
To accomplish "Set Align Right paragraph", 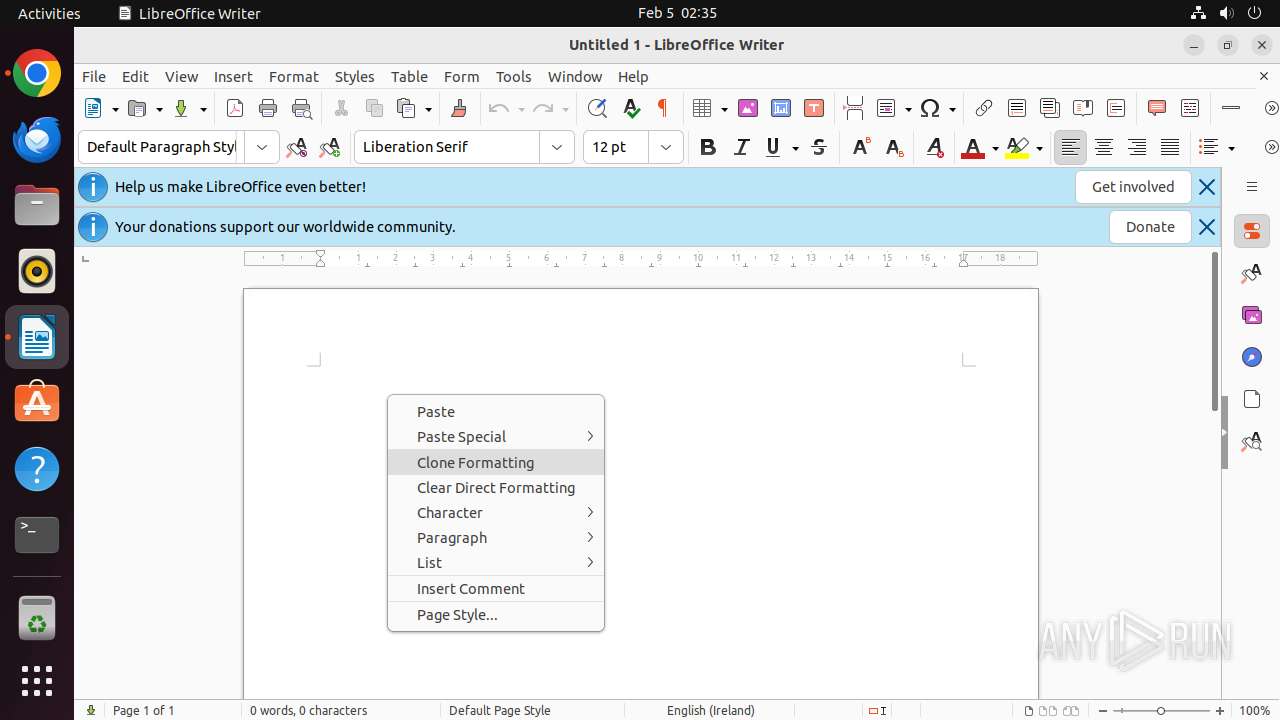I will click(x=1137, y=147).
